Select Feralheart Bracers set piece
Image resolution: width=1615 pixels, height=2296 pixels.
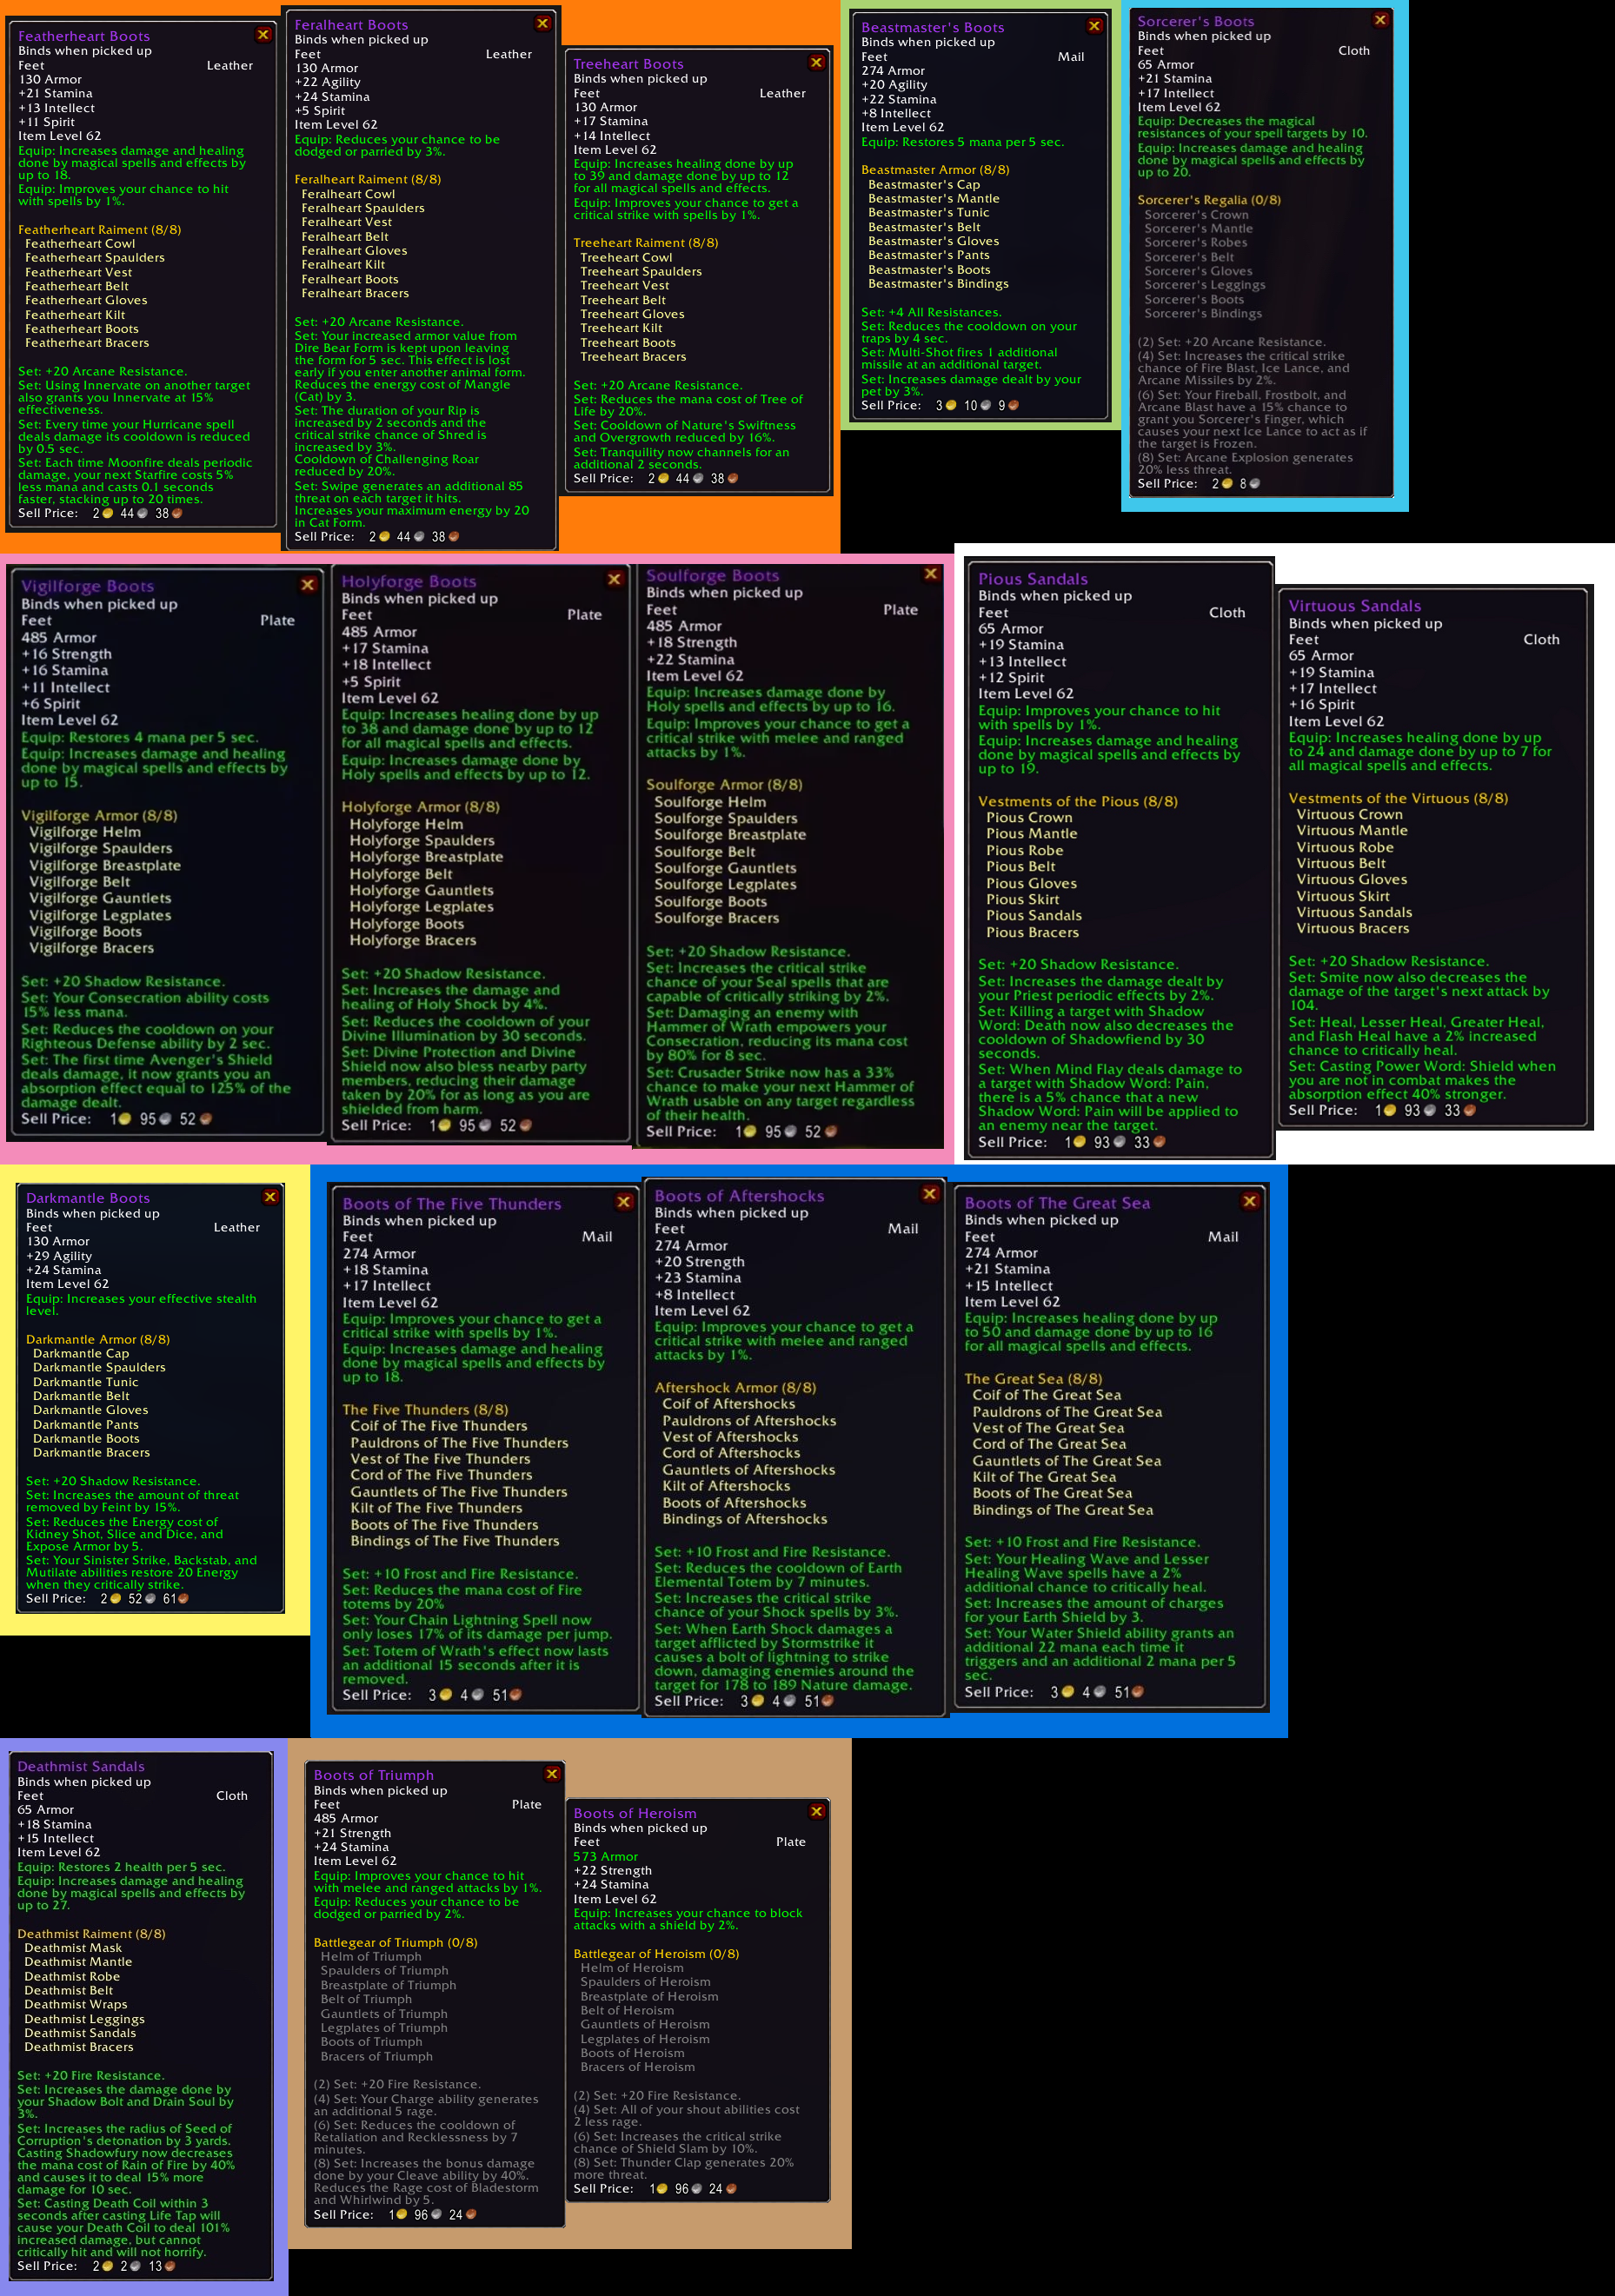355,294
